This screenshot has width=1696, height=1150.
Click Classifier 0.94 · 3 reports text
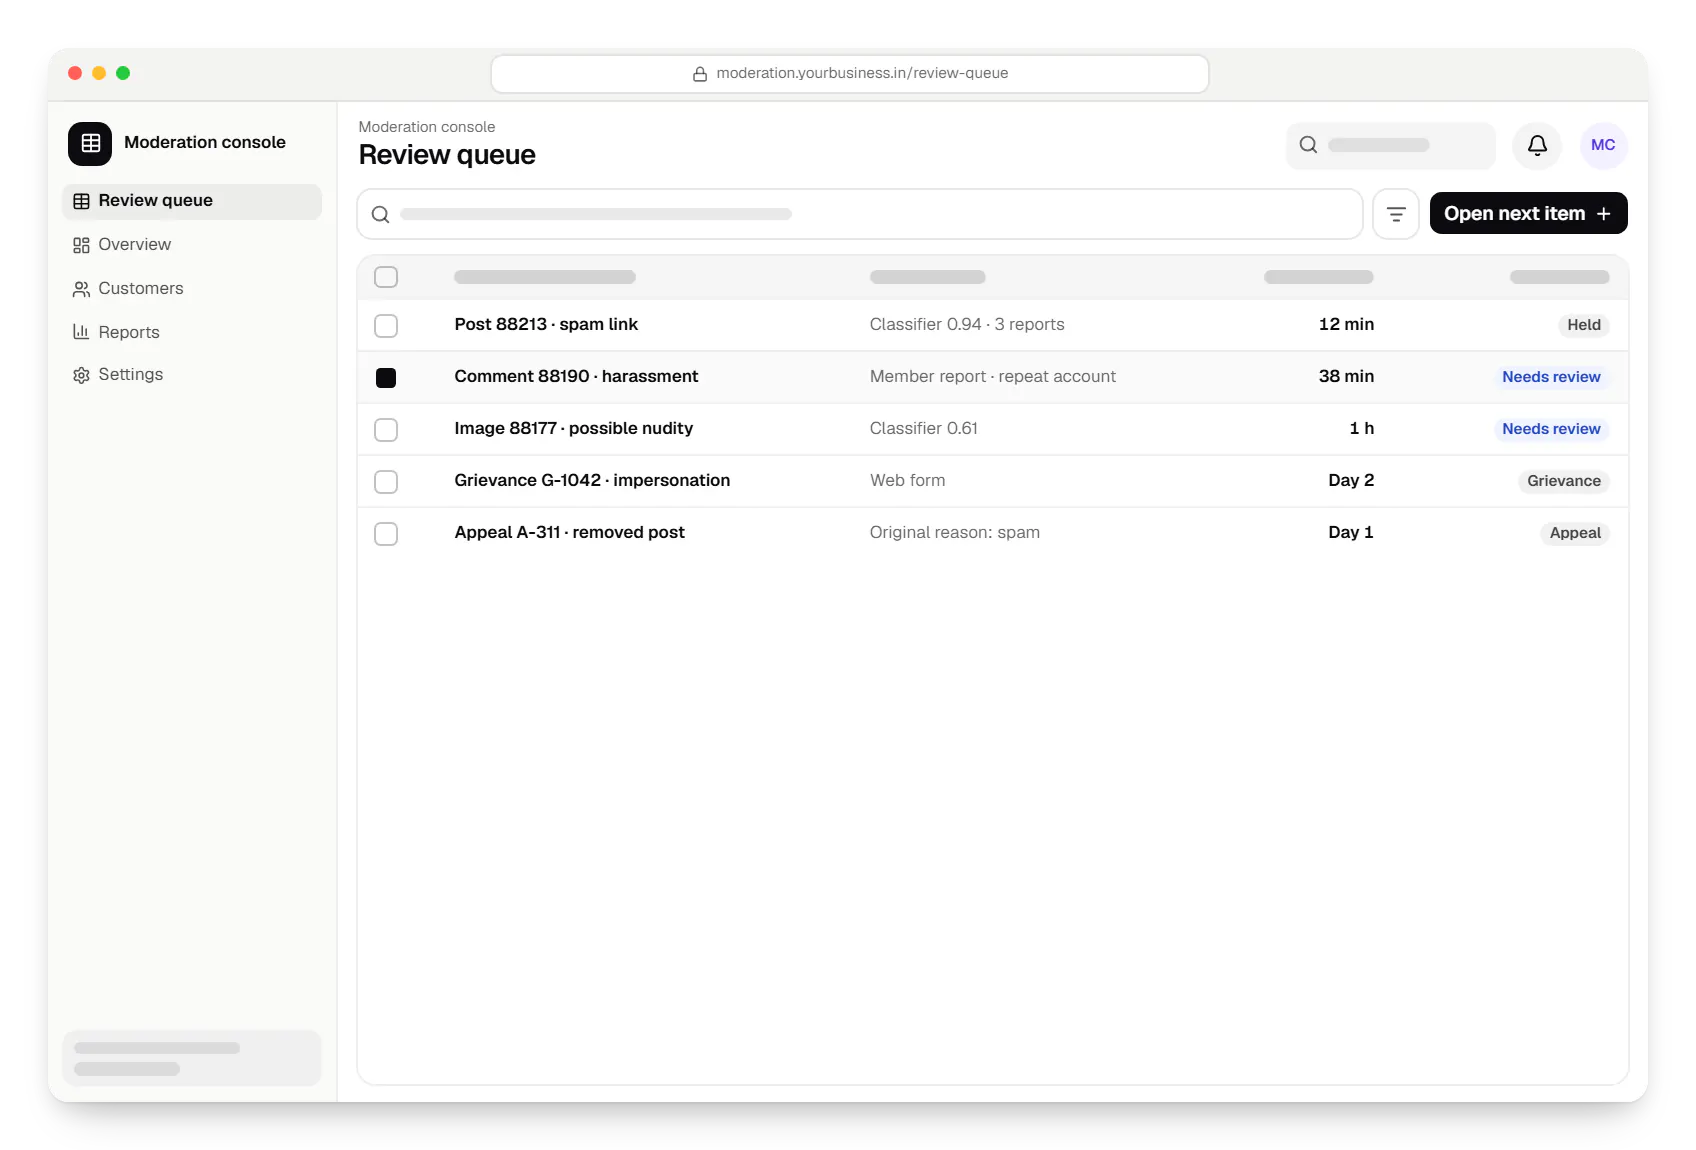click(967, 324)
